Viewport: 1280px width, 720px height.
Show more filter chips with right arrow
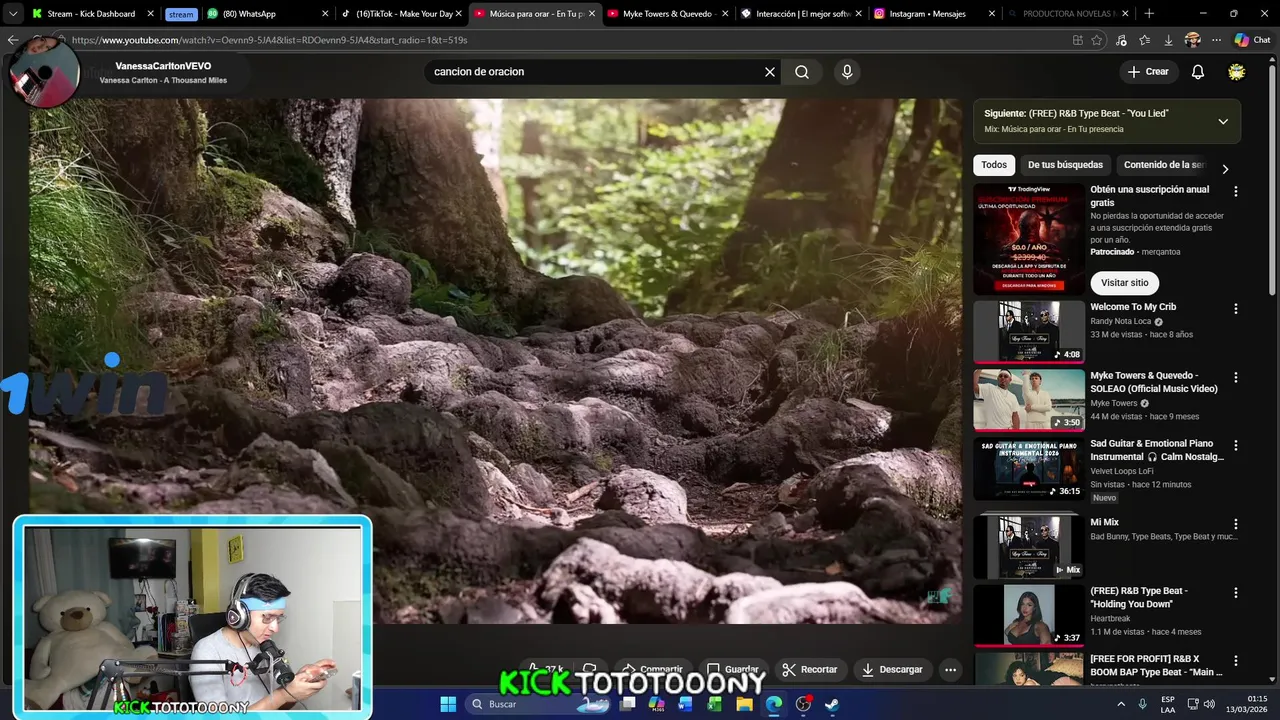pyautogui.click(x=1225, y=168)
